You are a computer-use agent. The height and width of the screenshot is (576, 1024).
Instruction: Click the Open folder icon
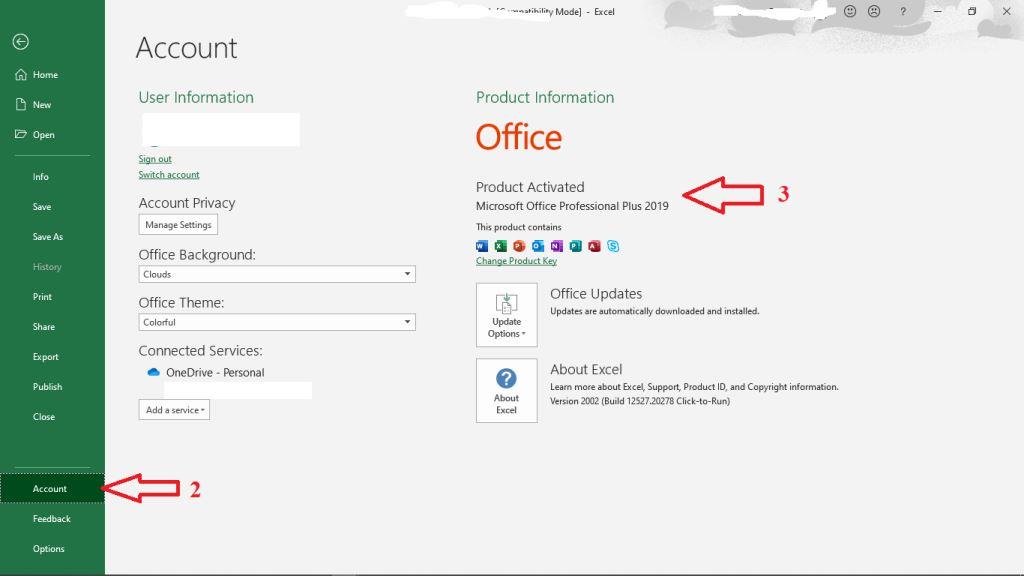tap(21, 134)
